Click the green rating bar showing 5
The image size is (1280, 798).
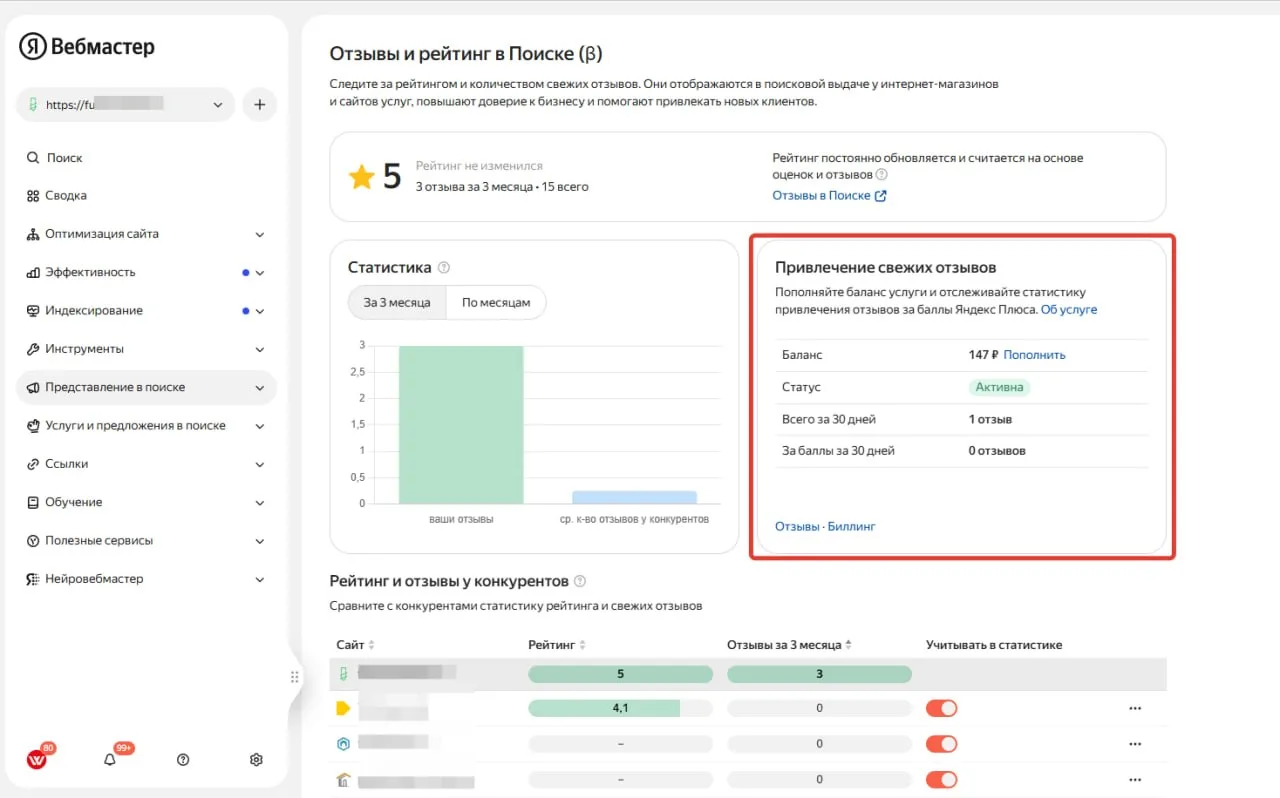(x=620, y=674)
